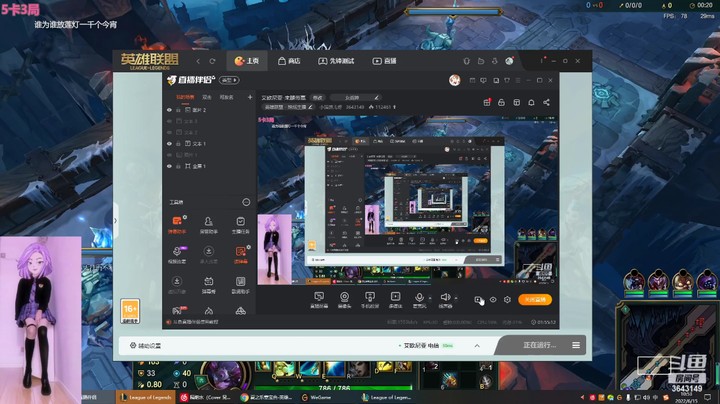This screenshot has height=404, width=720.
Task: Add a screen capture source from bottom toolbar
Action: click(x=319, y=300)
